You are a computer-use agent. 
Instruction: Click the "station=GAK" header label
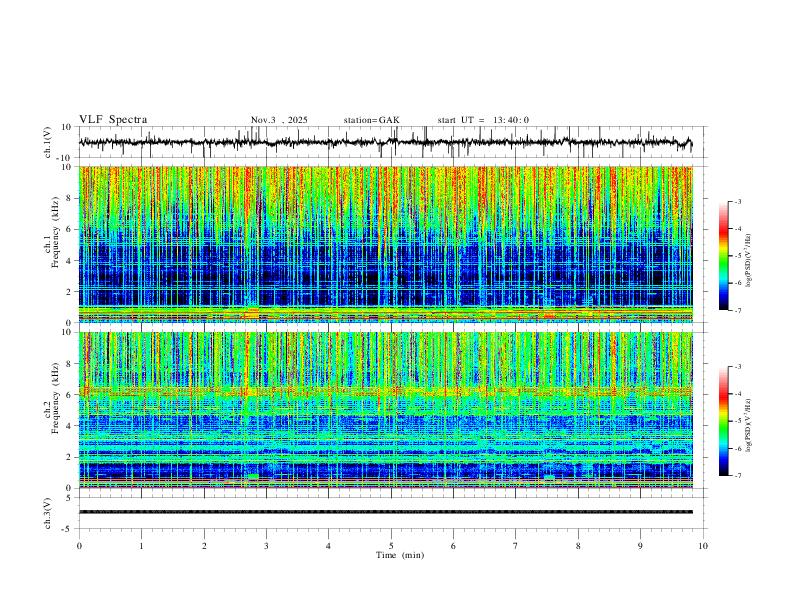372,120
